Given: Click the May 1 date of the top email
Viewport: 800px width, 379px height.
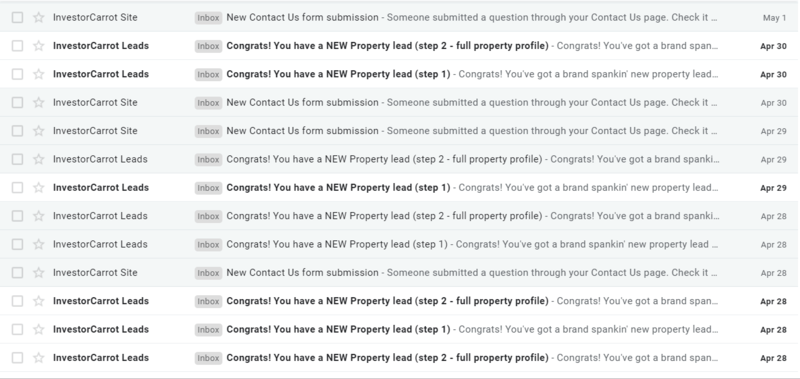Looking at the screenshot, I should point(774,18).
